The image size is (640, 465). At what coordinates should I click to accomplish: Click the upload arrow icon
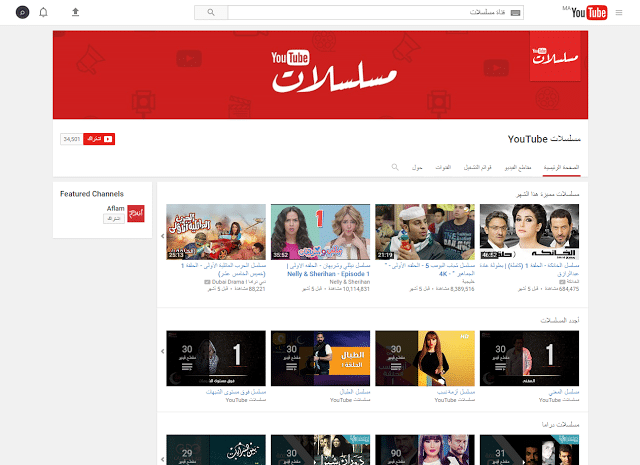pyautogui.click(x=76, y=12)
